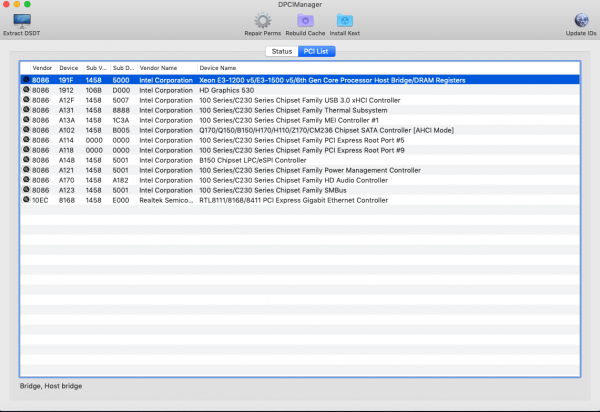
Task: Switch to the Status tab
Action: 282,50
